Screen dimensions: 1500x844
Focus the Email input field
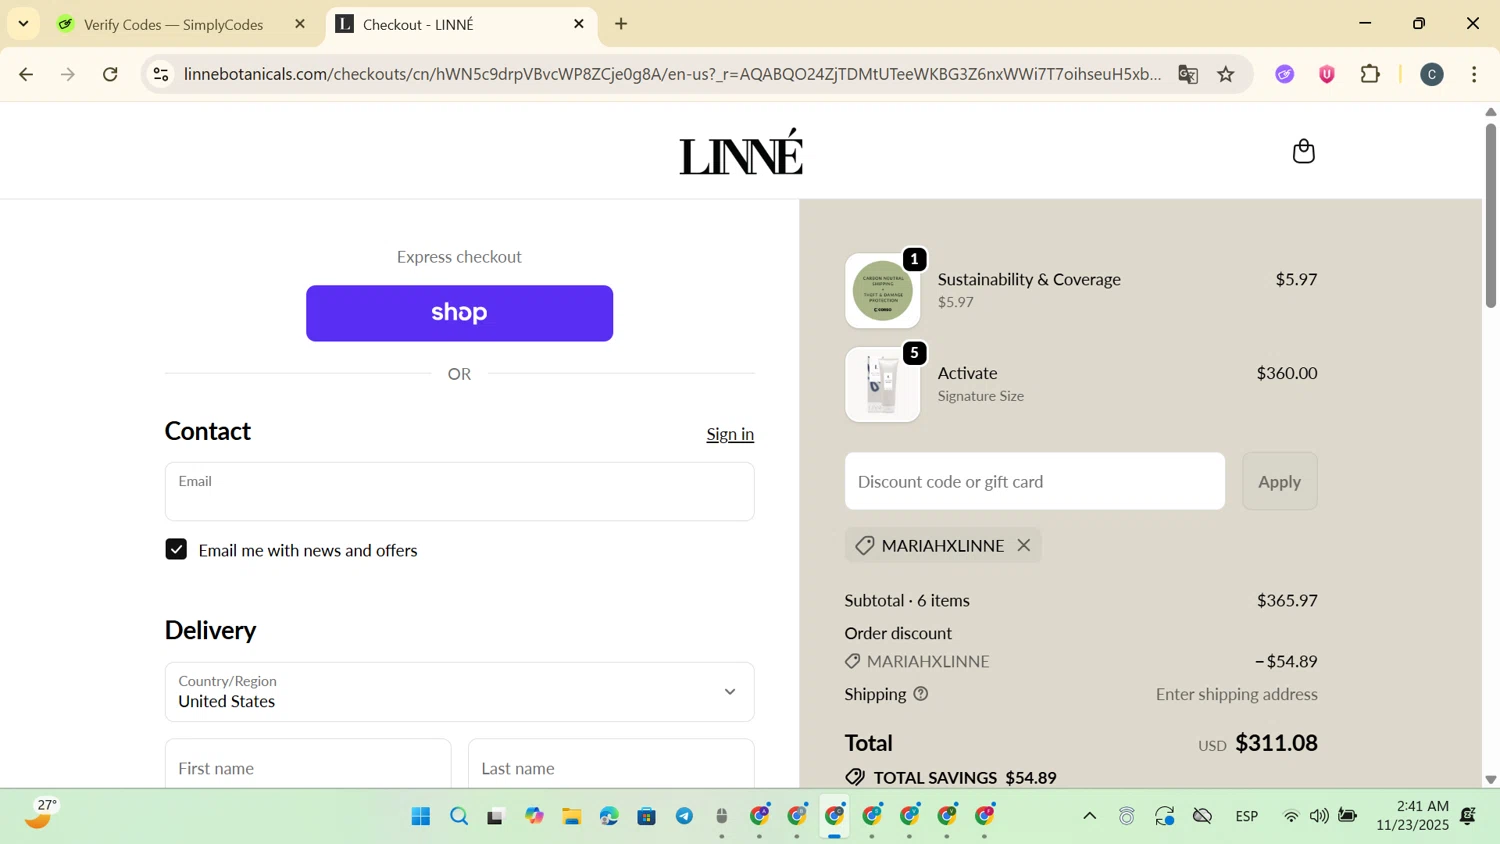[459, 491]
